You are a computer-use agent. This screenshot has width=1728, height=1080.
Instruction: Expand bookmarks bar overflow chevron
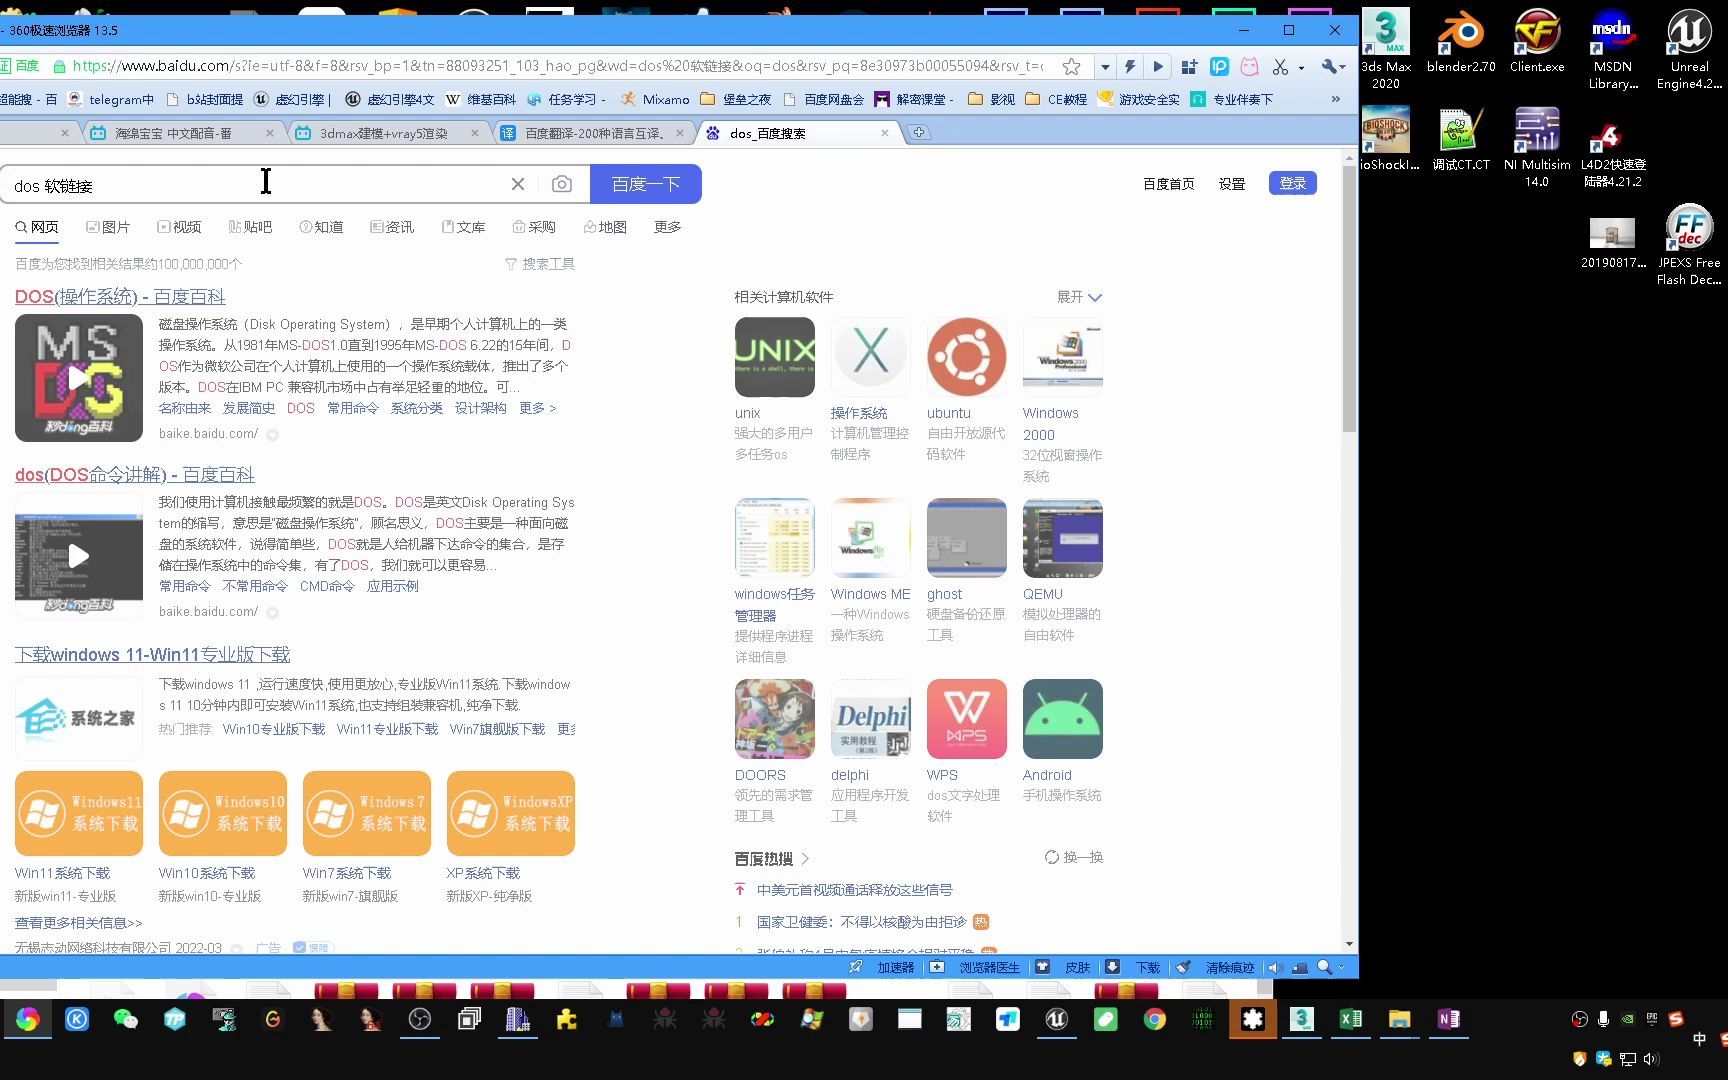tap(1335, 99)
